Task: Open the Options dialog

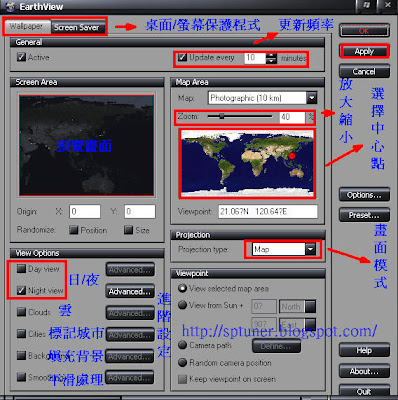Action: point(364,195)
